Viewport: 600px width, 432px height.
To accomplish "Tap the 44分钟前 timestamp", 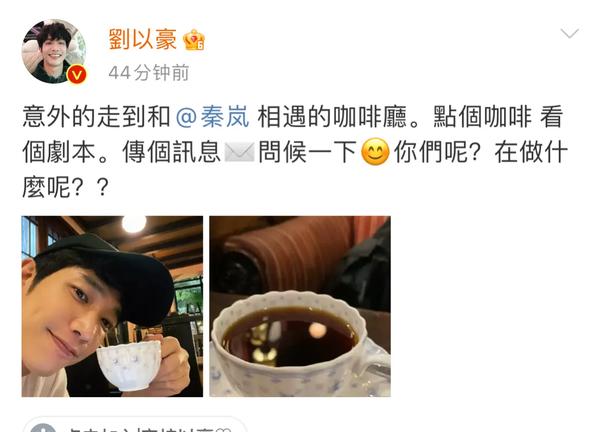I will pos(149,73).
